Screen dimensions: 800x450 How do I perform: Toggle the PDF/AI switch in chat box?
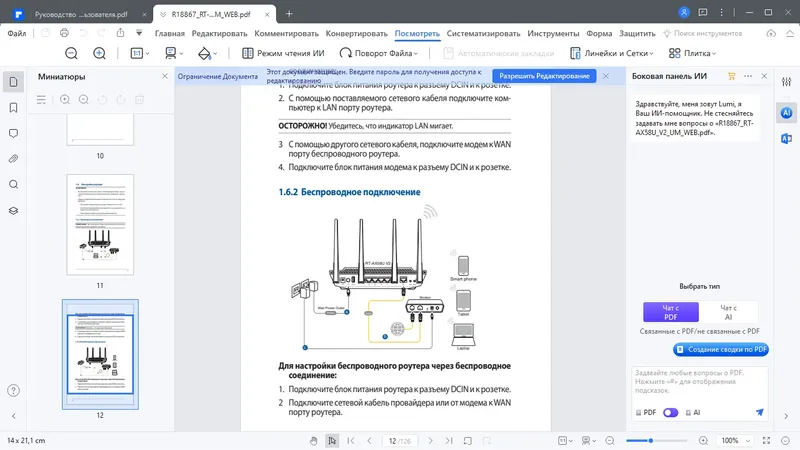tap(670, 412)
